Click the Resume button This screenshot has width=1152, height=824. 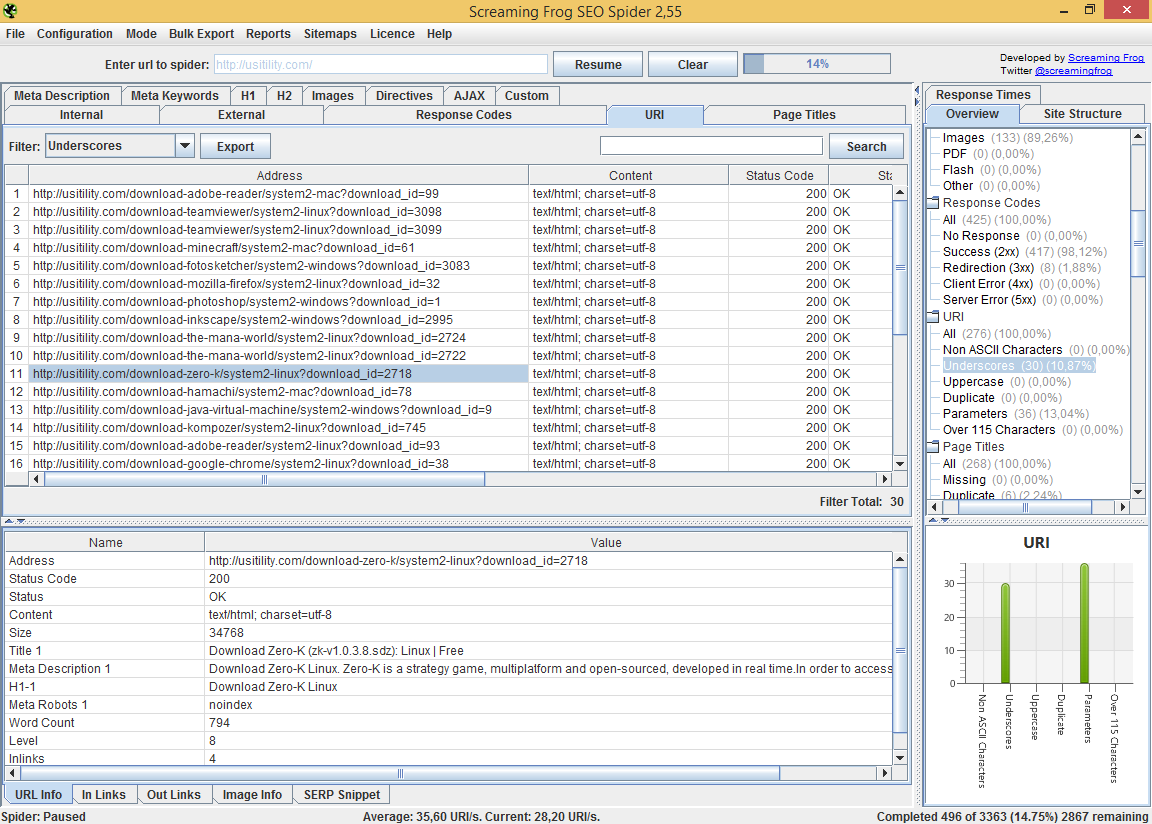[598, 65]
